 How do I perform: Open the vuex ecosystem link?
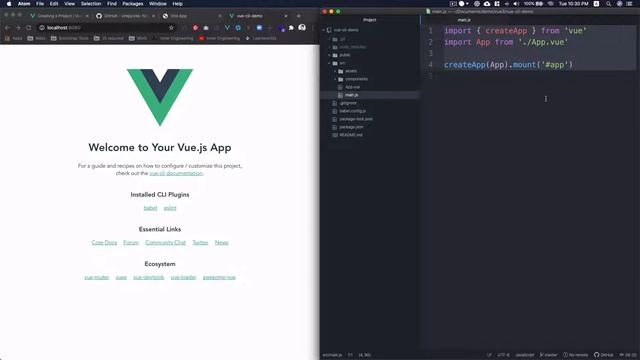pyautogui.click(x=121, y=278)
